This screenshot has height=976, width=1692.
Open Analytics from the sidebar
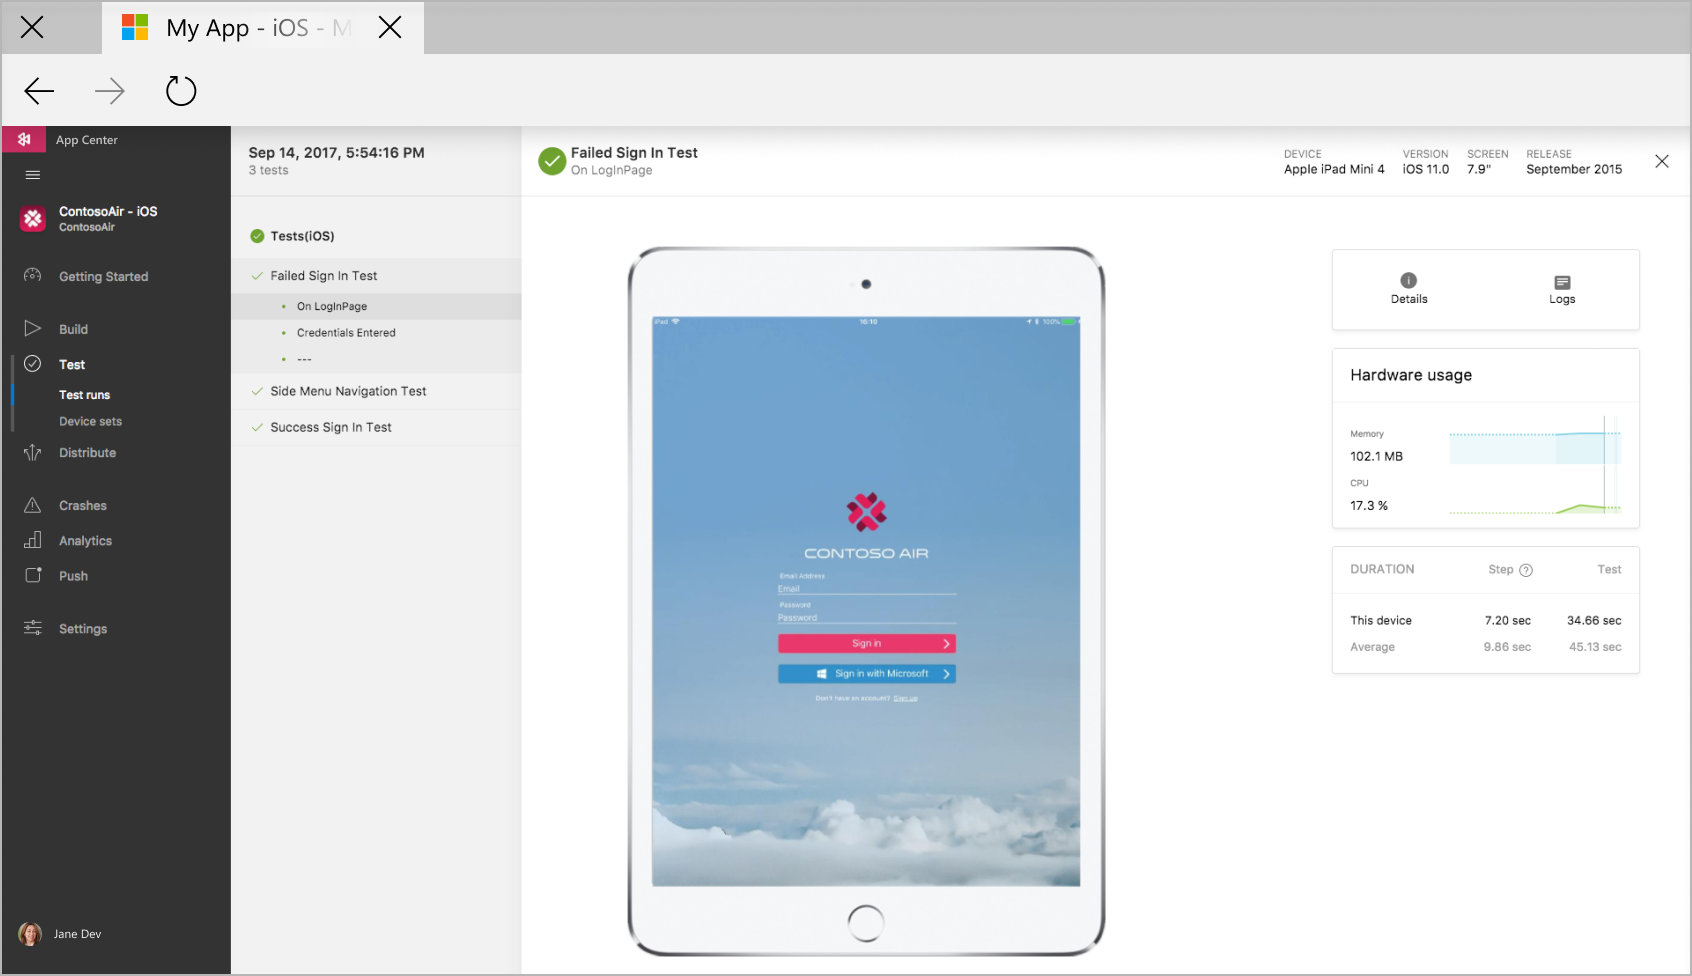pyautogui.click(x=85, y=540)
